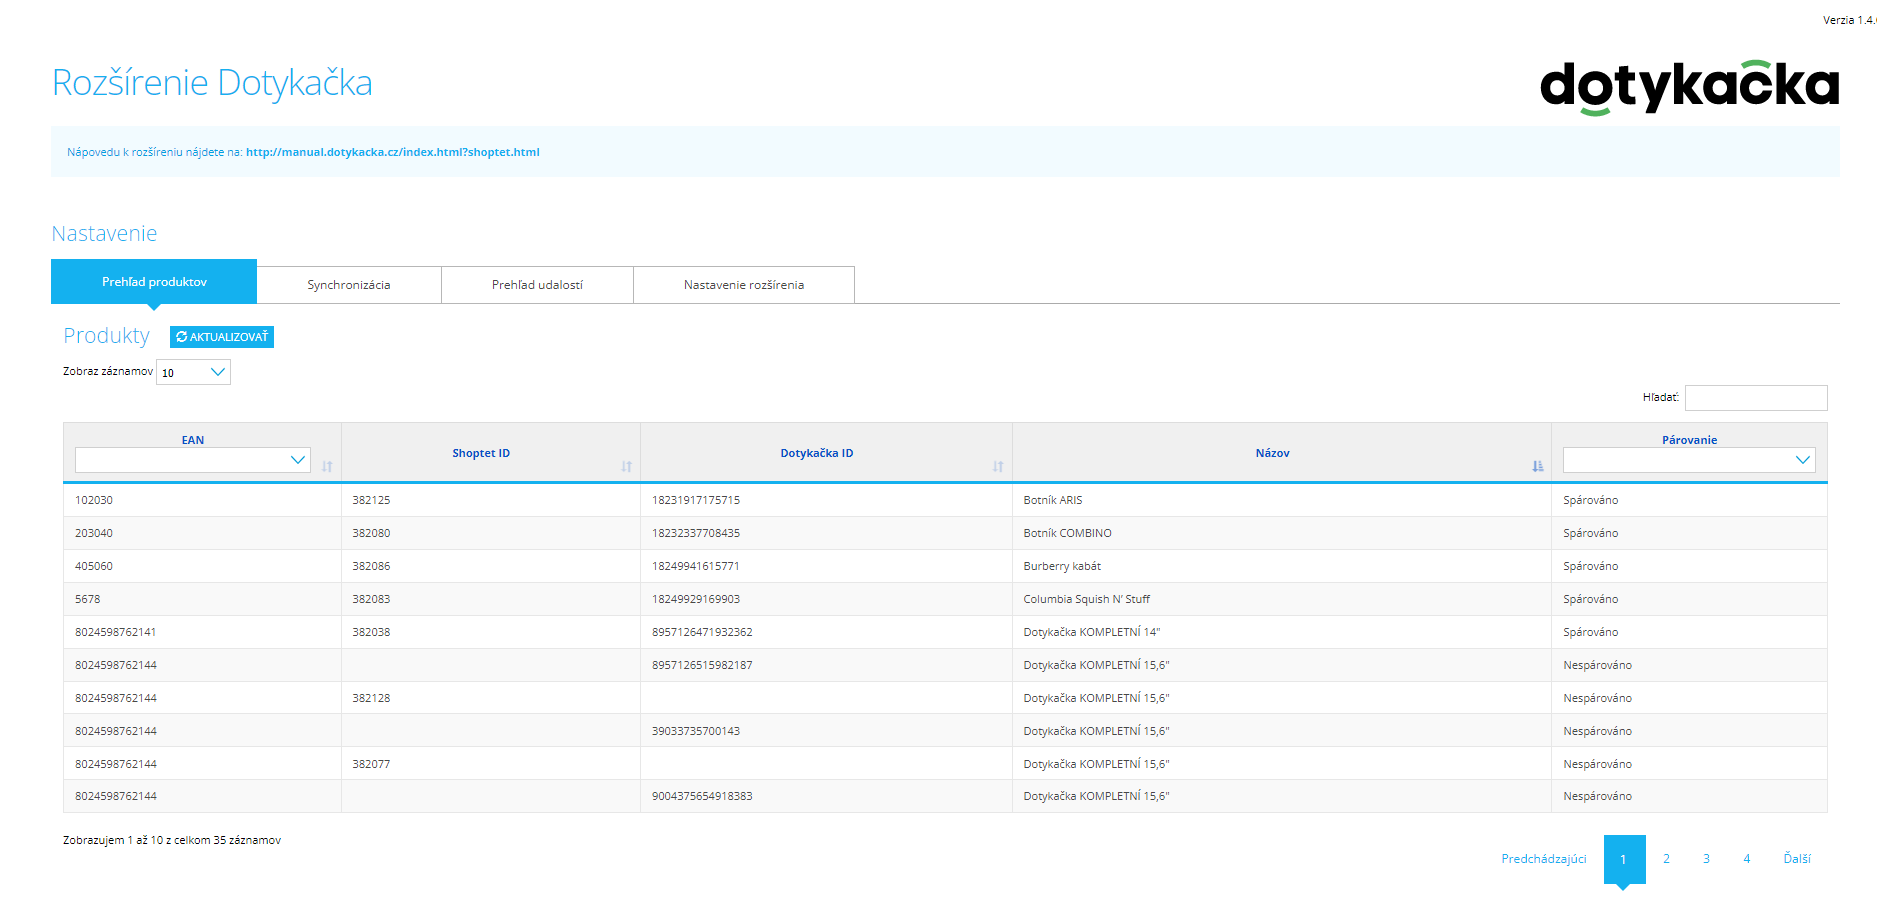Click the AKTUALIZOVAŤ refresh button
1877x915 pixels.
point(222,337)
